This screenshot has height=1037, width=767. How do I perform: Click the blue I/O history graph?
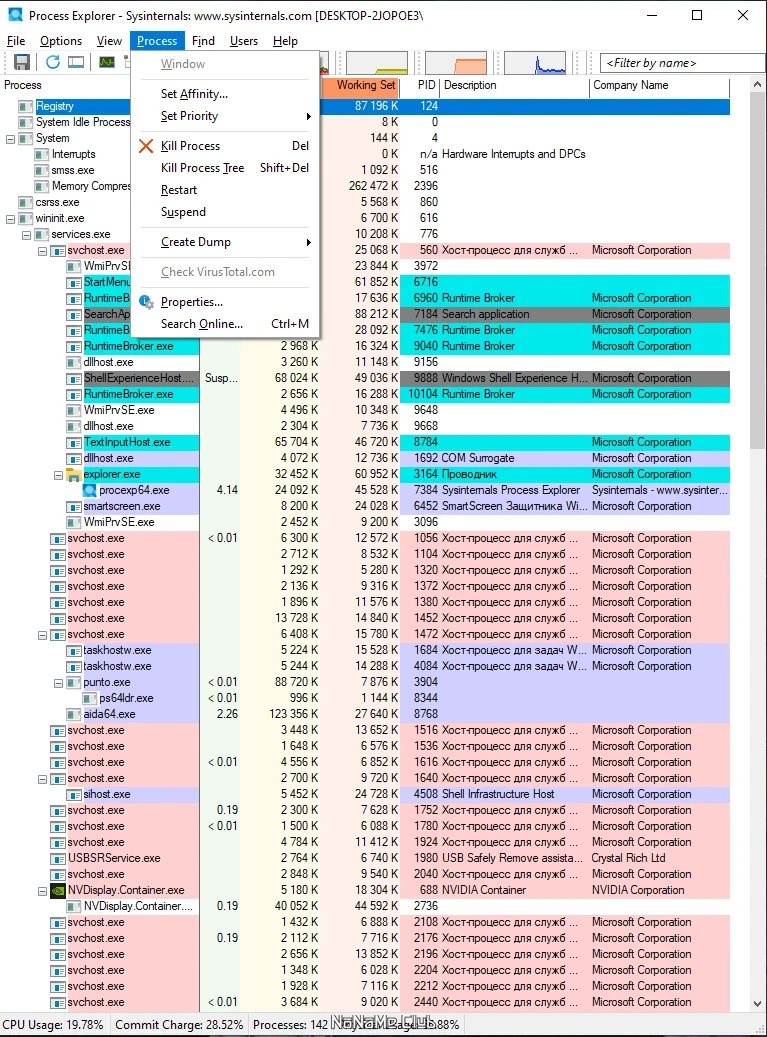pyautogui.click(x=535, y=63)
